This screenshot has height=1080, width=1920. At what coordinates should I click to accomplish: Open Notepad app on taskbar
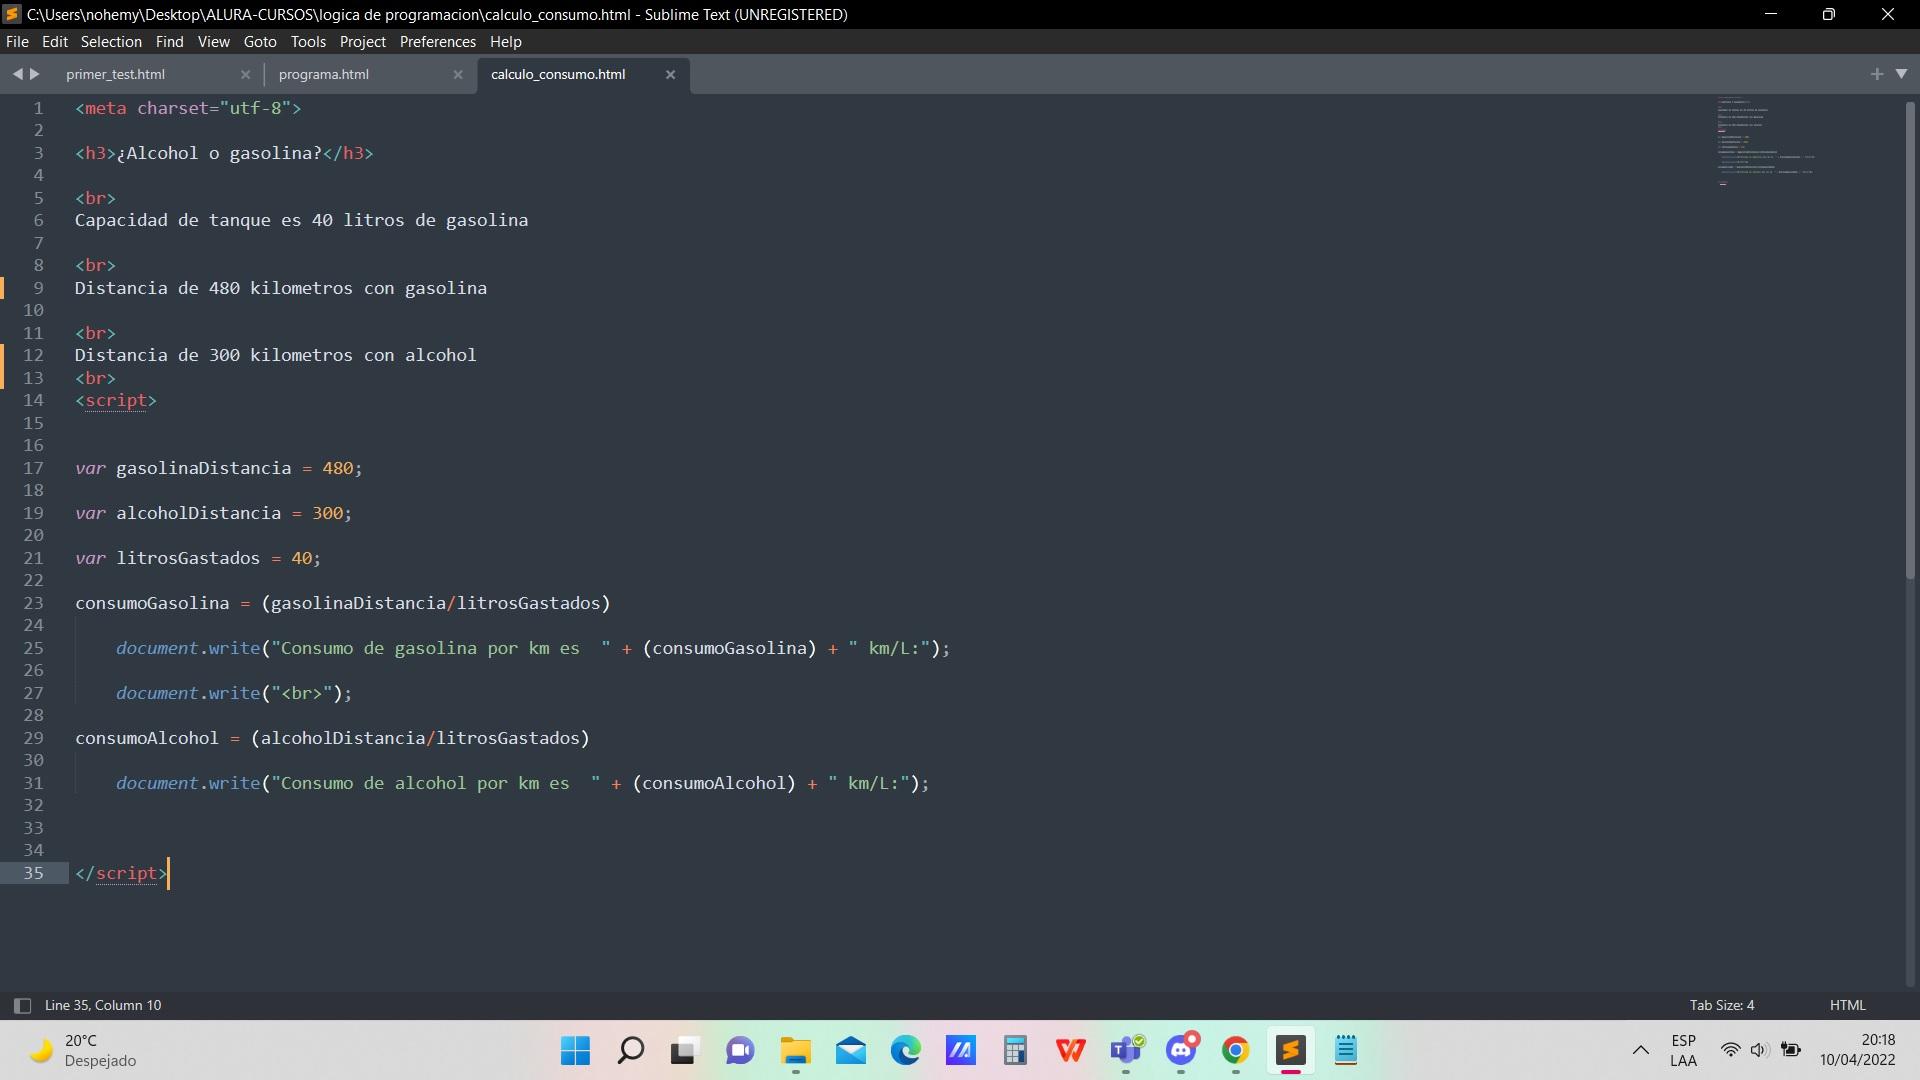(1346, 1050)
